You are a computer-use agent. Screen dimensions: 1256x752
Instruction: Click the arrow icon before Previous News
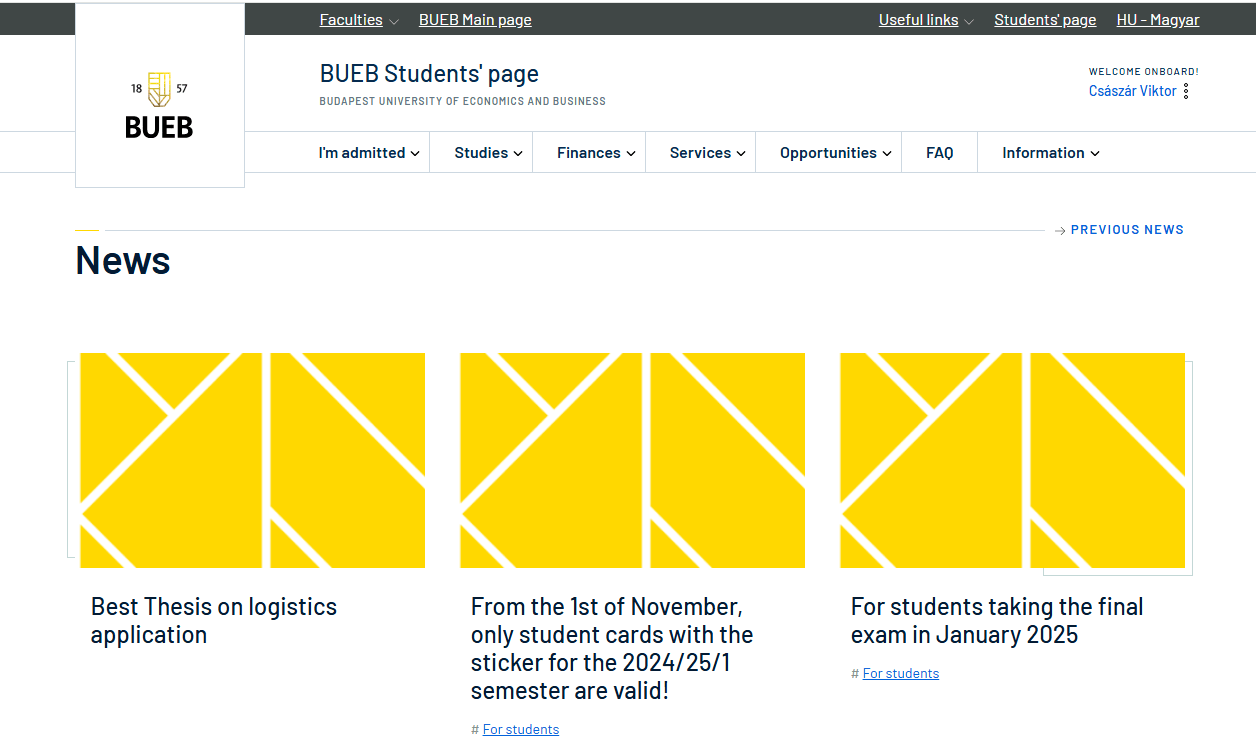tap(1060, 231)
